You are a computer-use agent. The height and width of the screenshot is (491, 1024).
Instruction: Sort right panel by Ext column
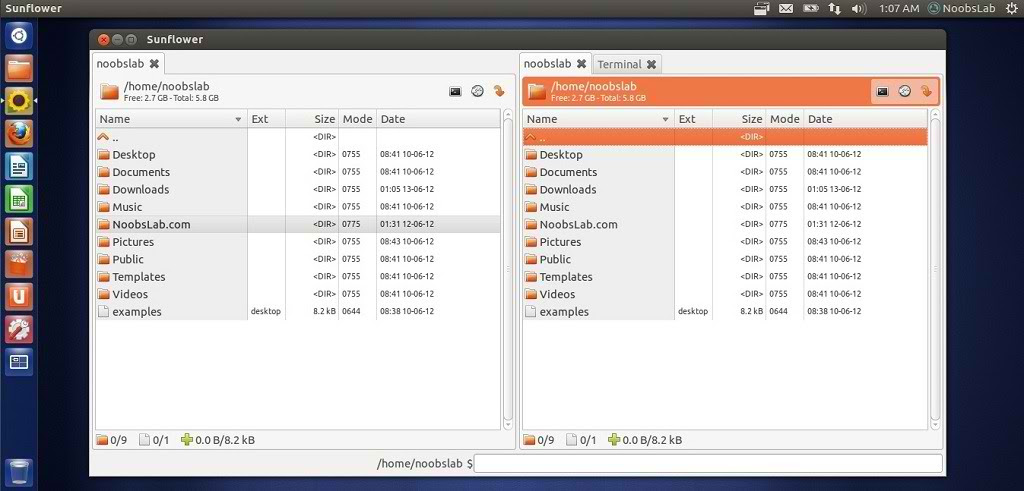tap(694, 119)
